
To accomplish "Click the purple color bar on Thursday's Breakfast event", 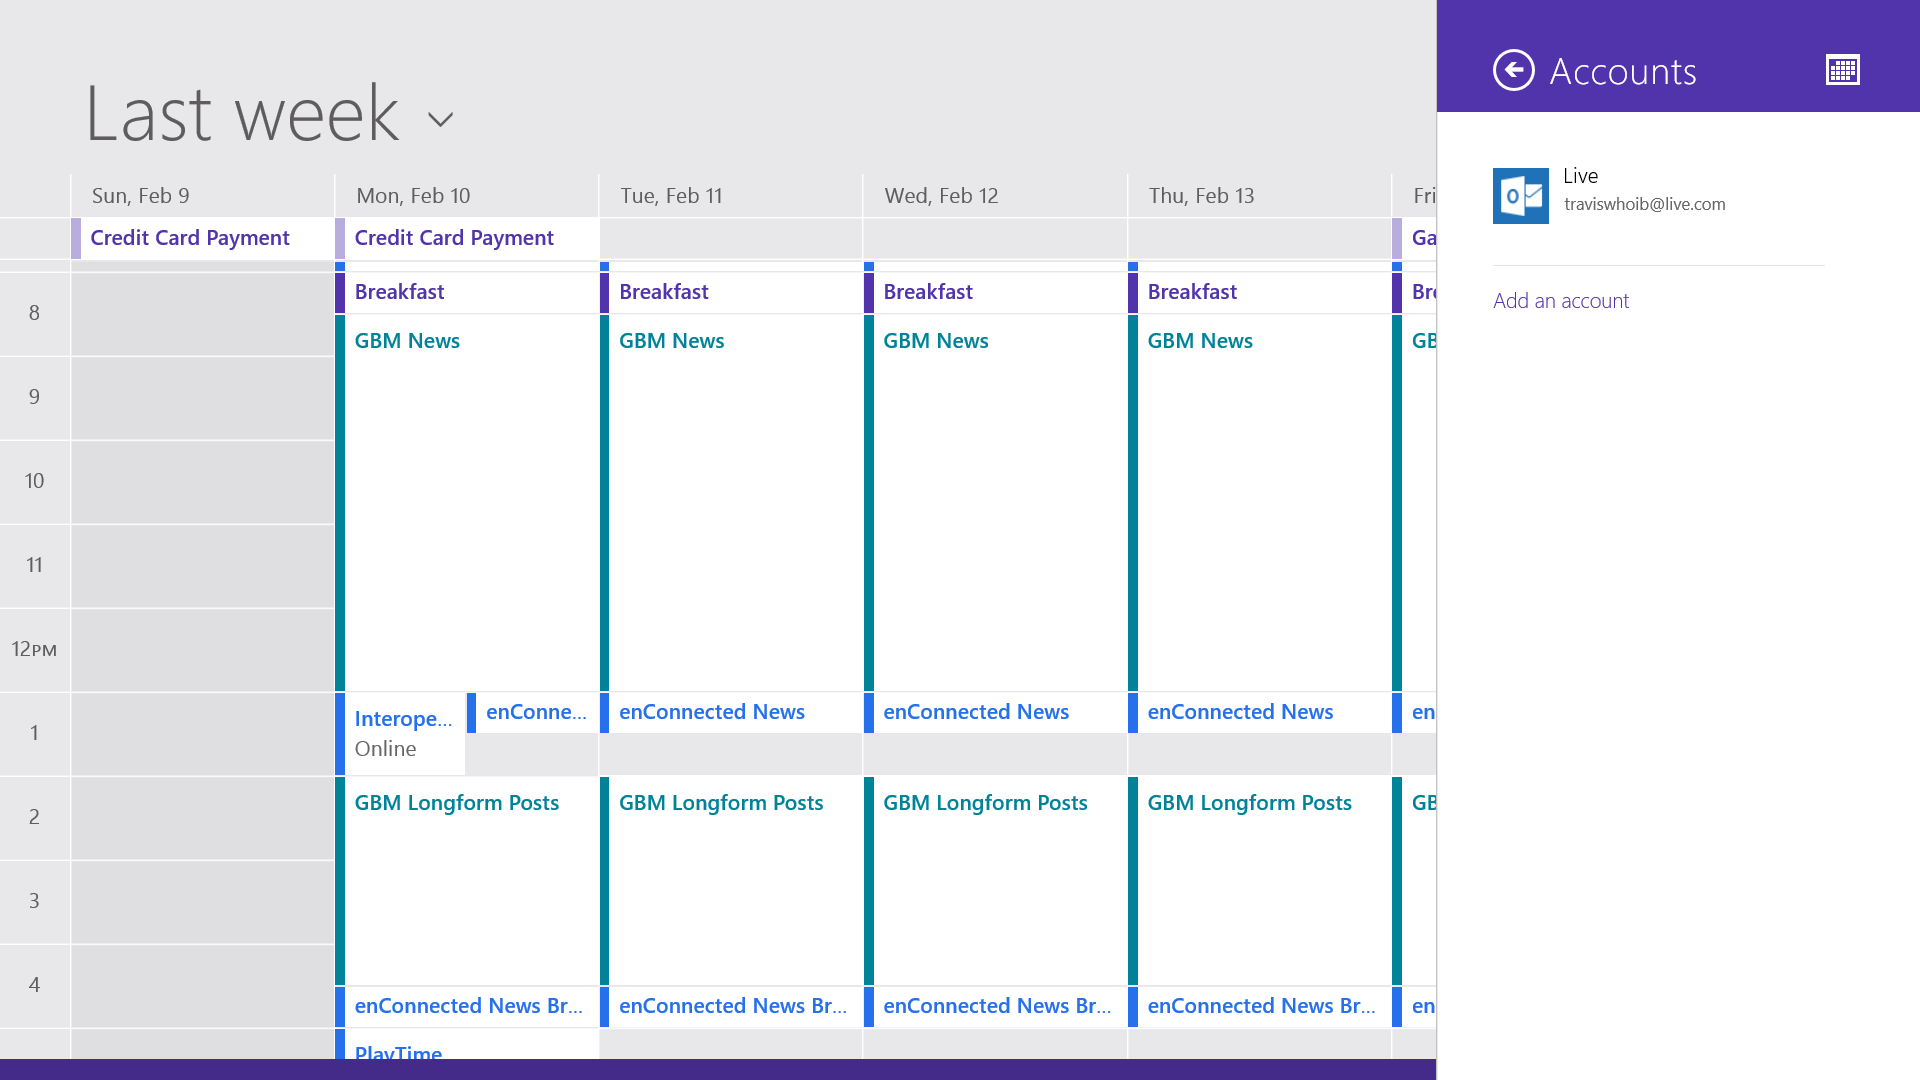I will 1133,291.
